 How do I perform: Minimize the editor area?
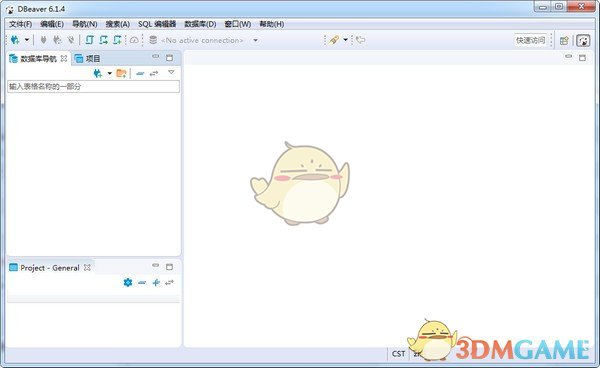(569, 57)
